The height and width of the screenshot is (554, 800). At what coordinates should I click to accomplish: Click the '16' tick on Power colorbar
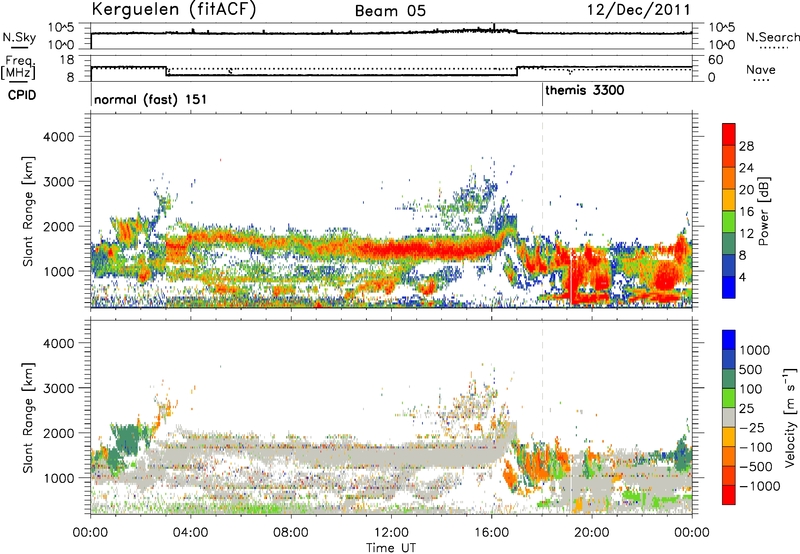pos(746,212)
